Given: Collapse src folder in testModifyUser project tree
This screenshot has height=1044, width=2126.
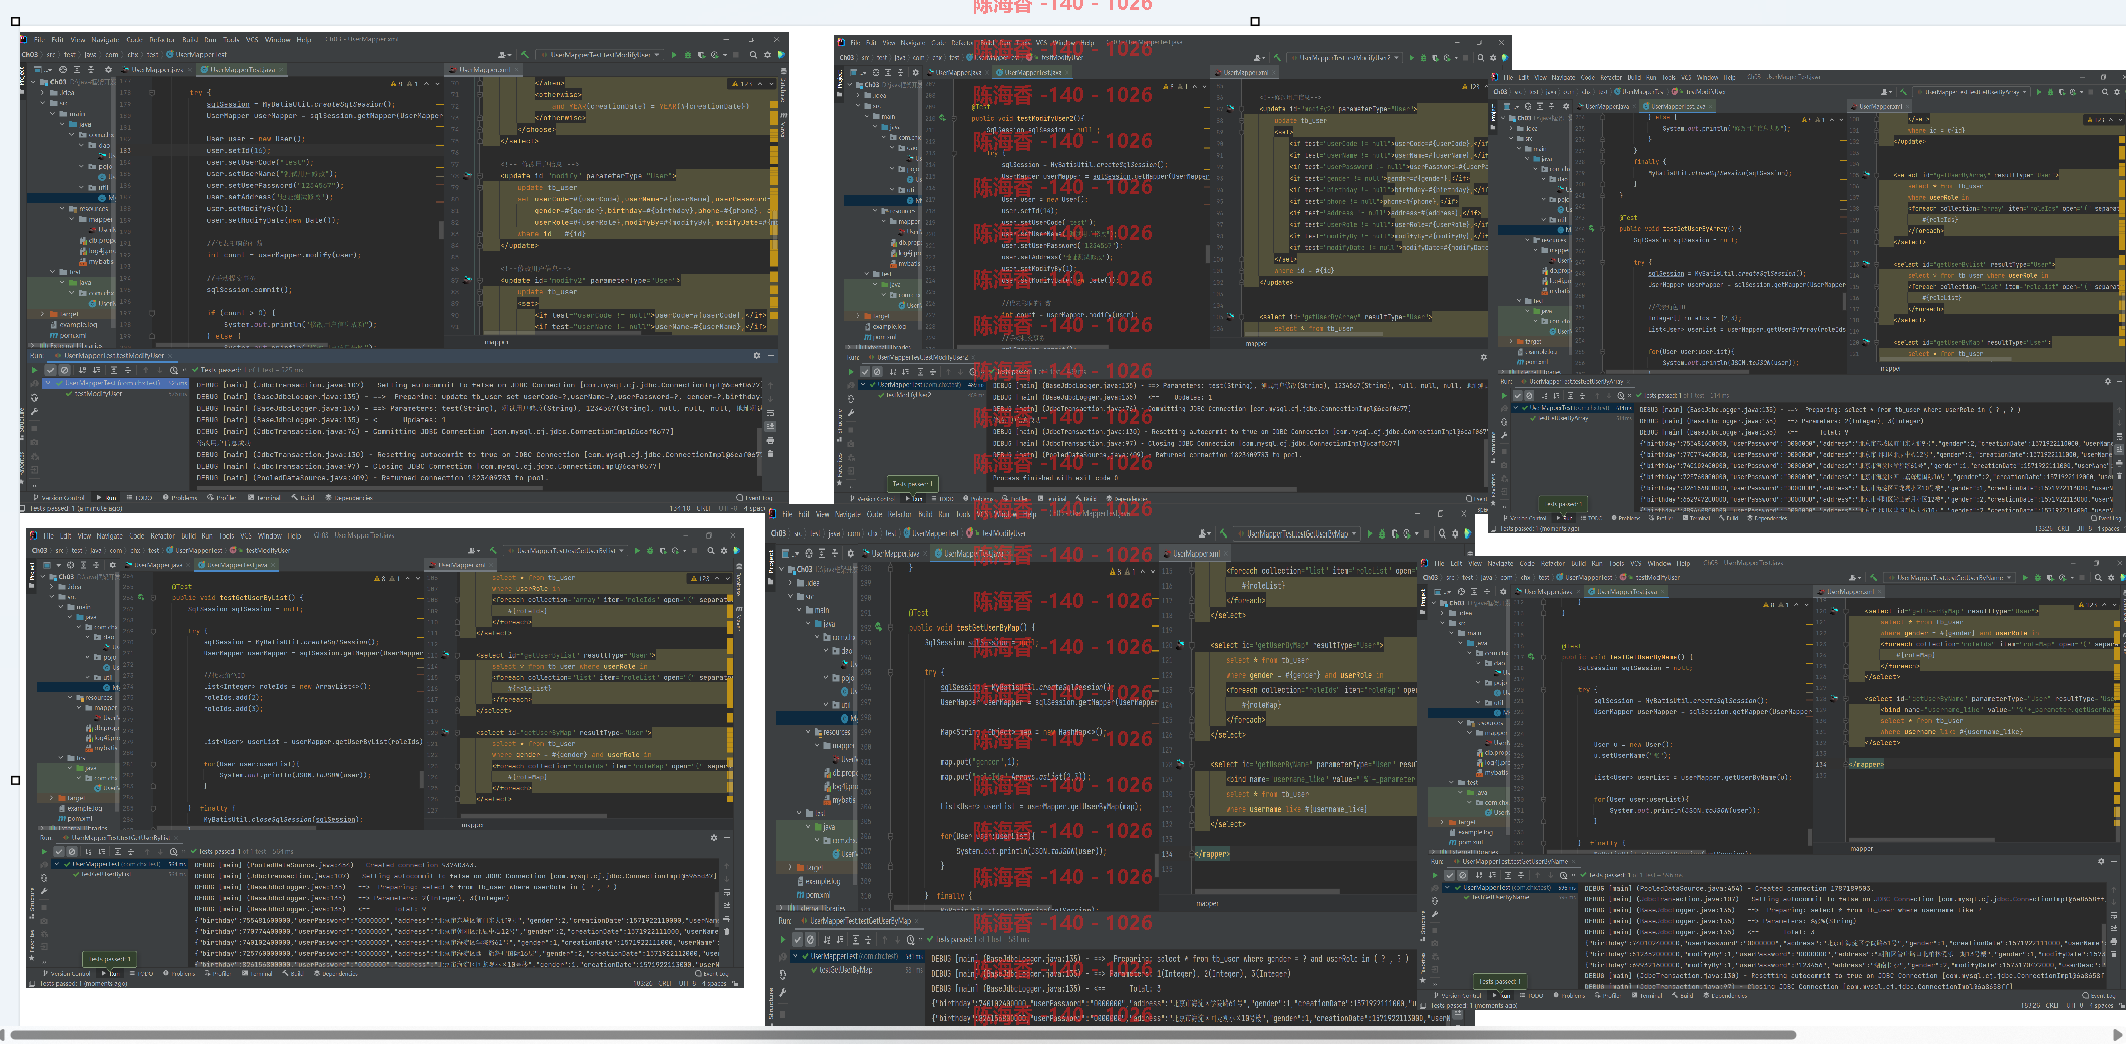Looking at the screenshot, I should pyautogui.click(x=42, y=103).
